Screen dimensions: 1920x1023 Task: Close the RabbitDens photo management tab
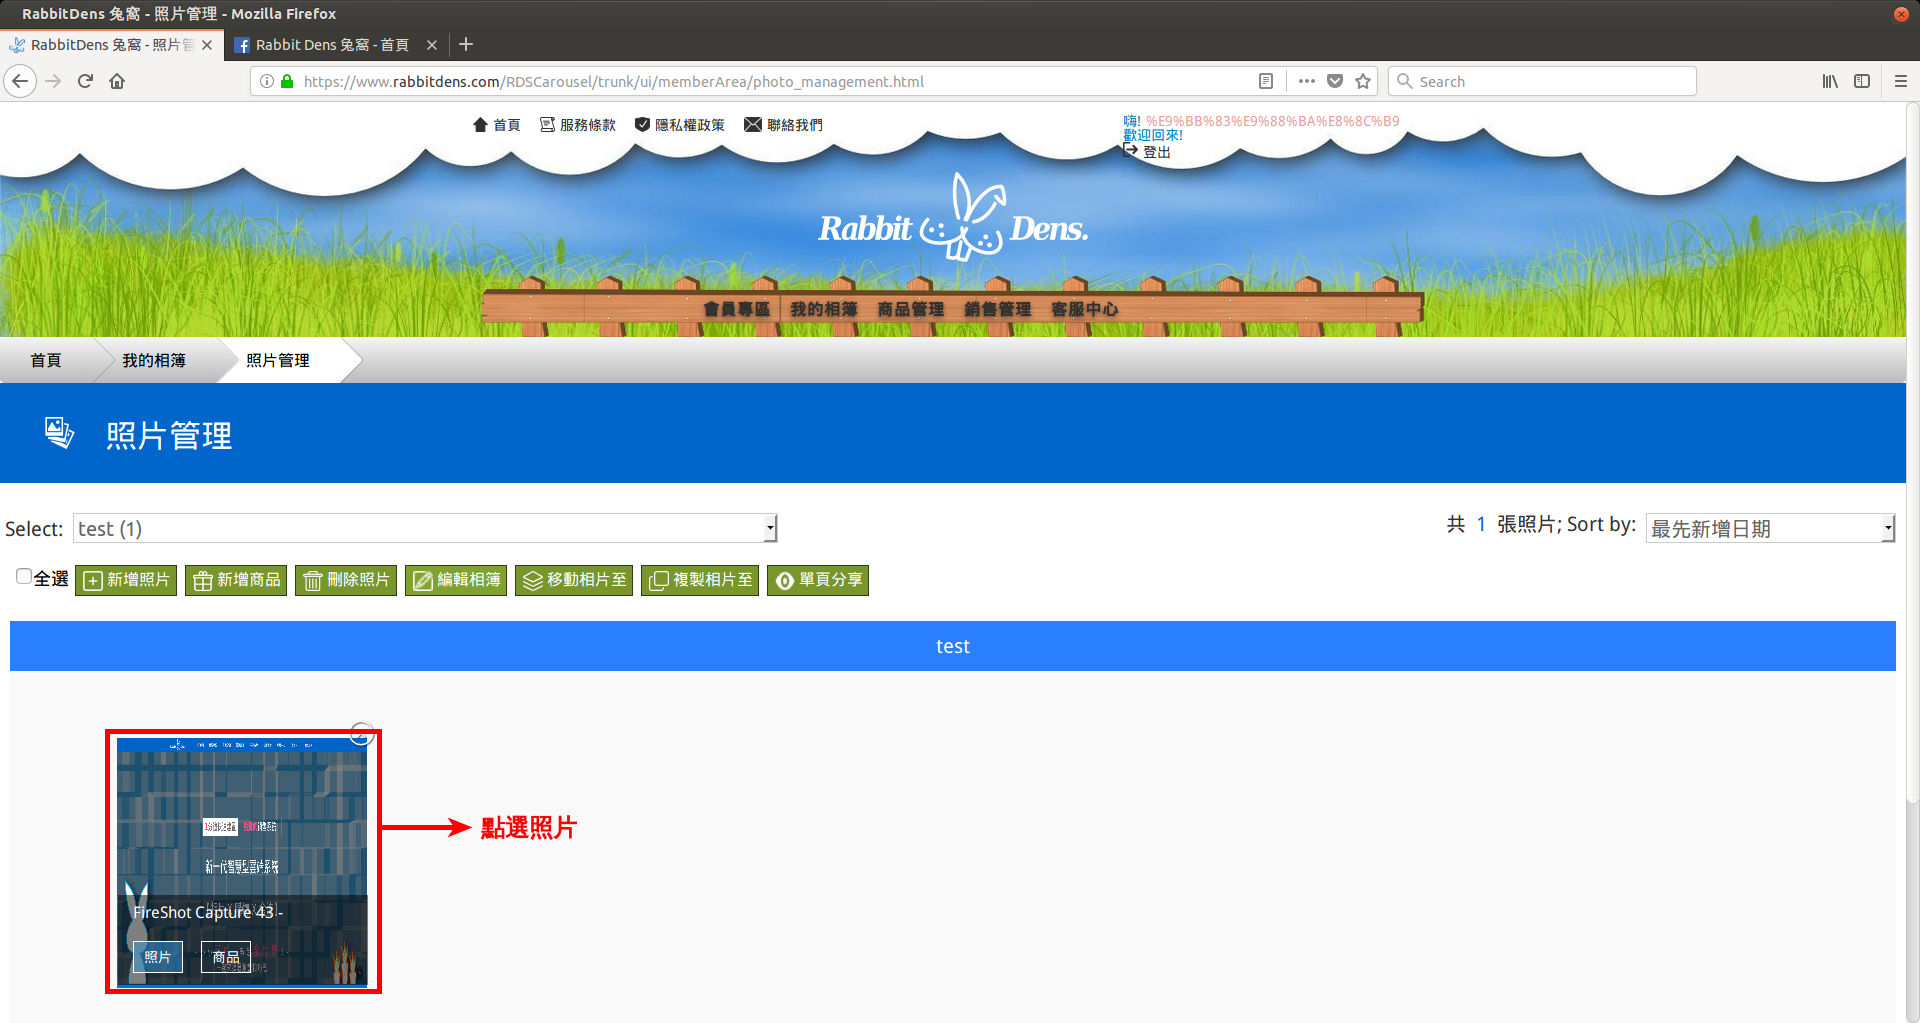click(x=207, y=45)
